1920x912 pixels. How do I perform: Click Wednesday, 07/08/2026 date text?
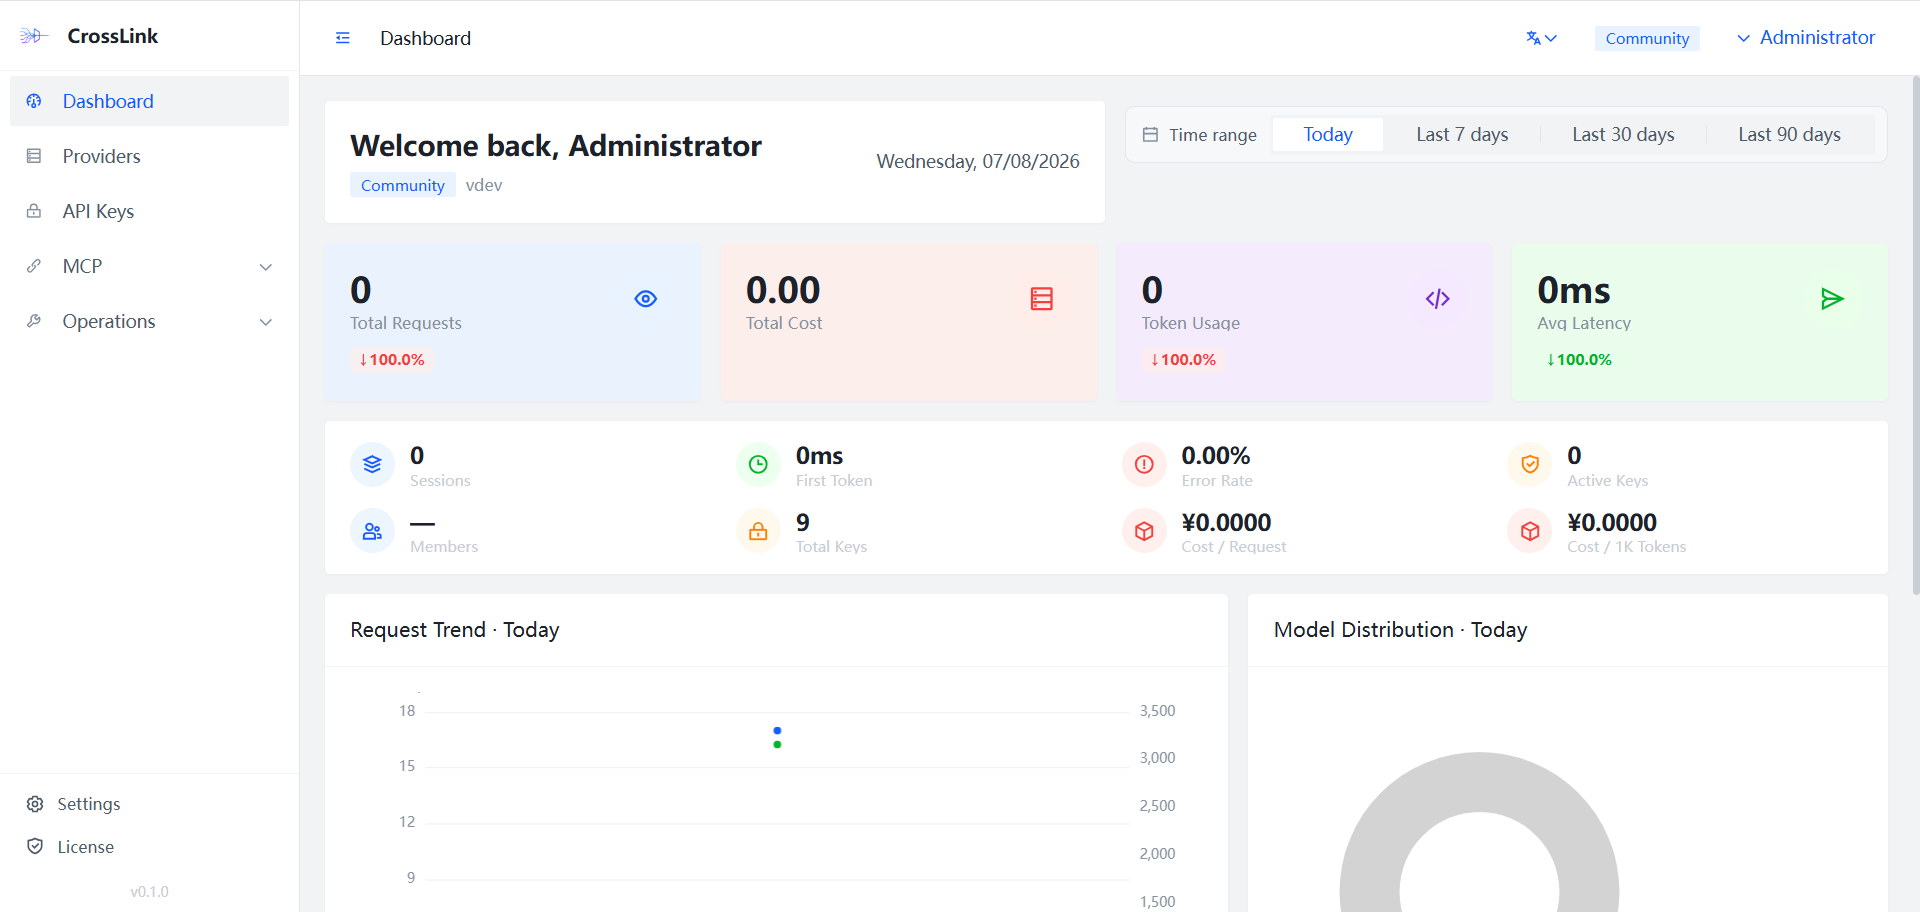[978, 161]
